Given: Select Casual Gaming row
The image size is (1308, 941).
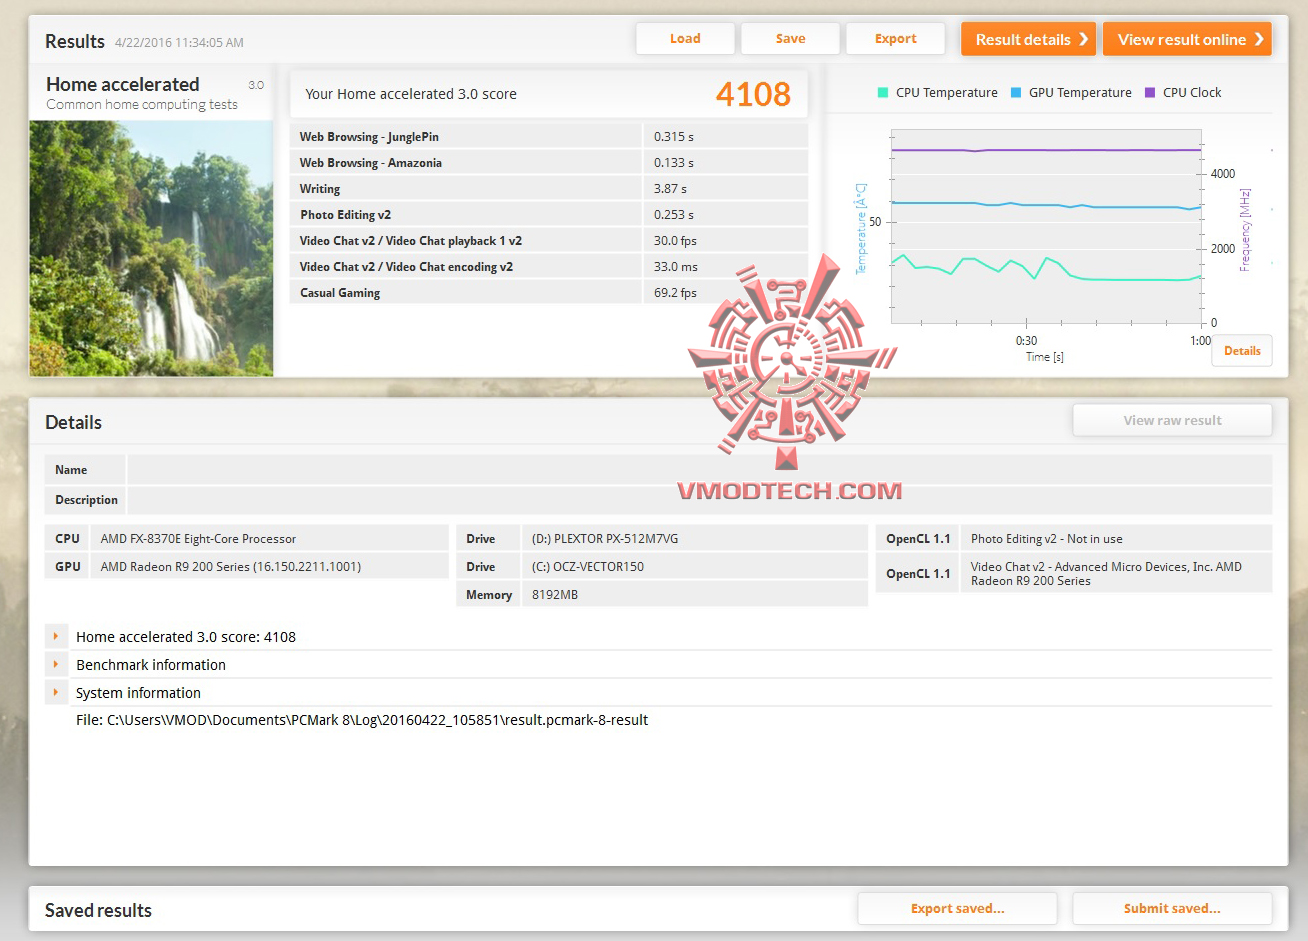Looking at the screenshot, I should pos(549,293).
